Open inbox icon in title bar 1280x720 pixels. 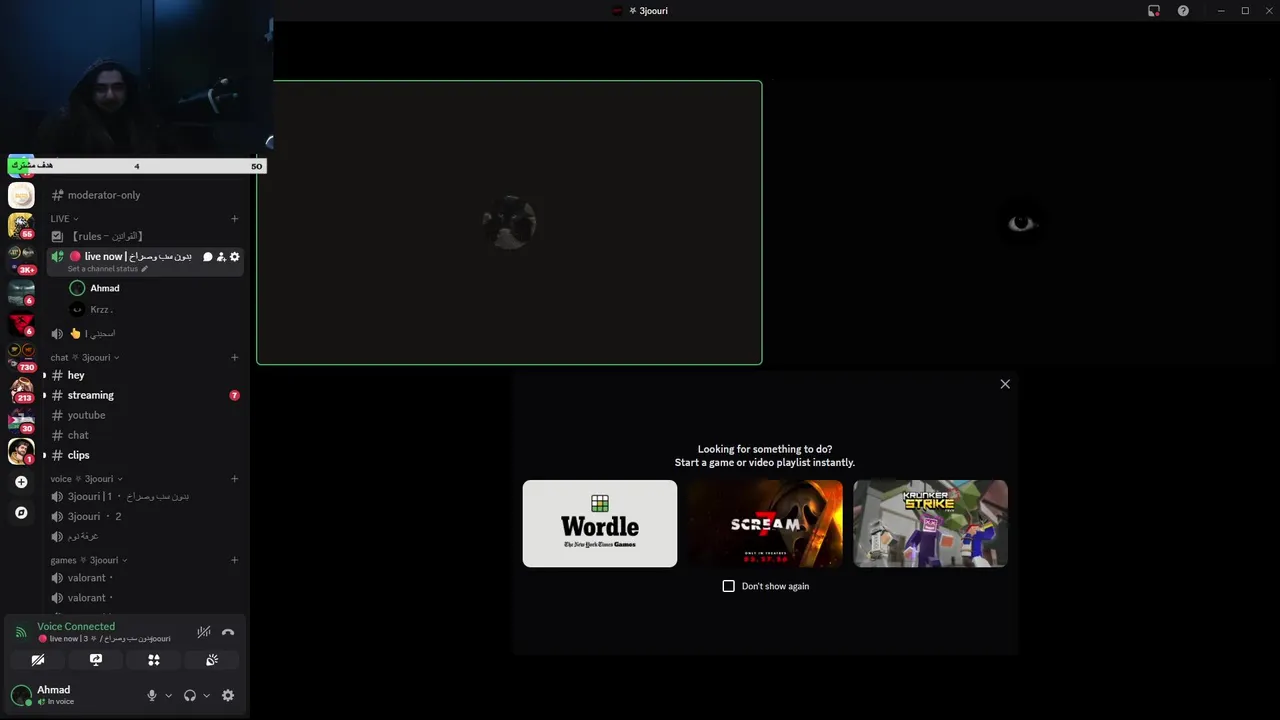[1154, 11]
